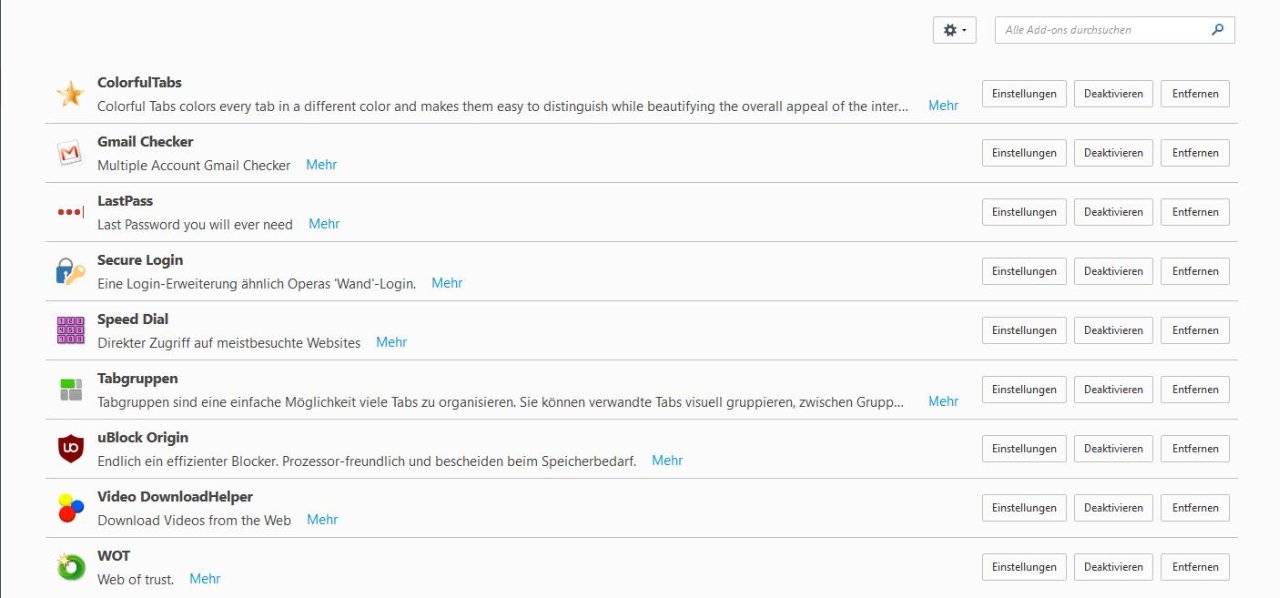
Task: Select the Tabgruppen green squares icon
Action: [70, 389]
